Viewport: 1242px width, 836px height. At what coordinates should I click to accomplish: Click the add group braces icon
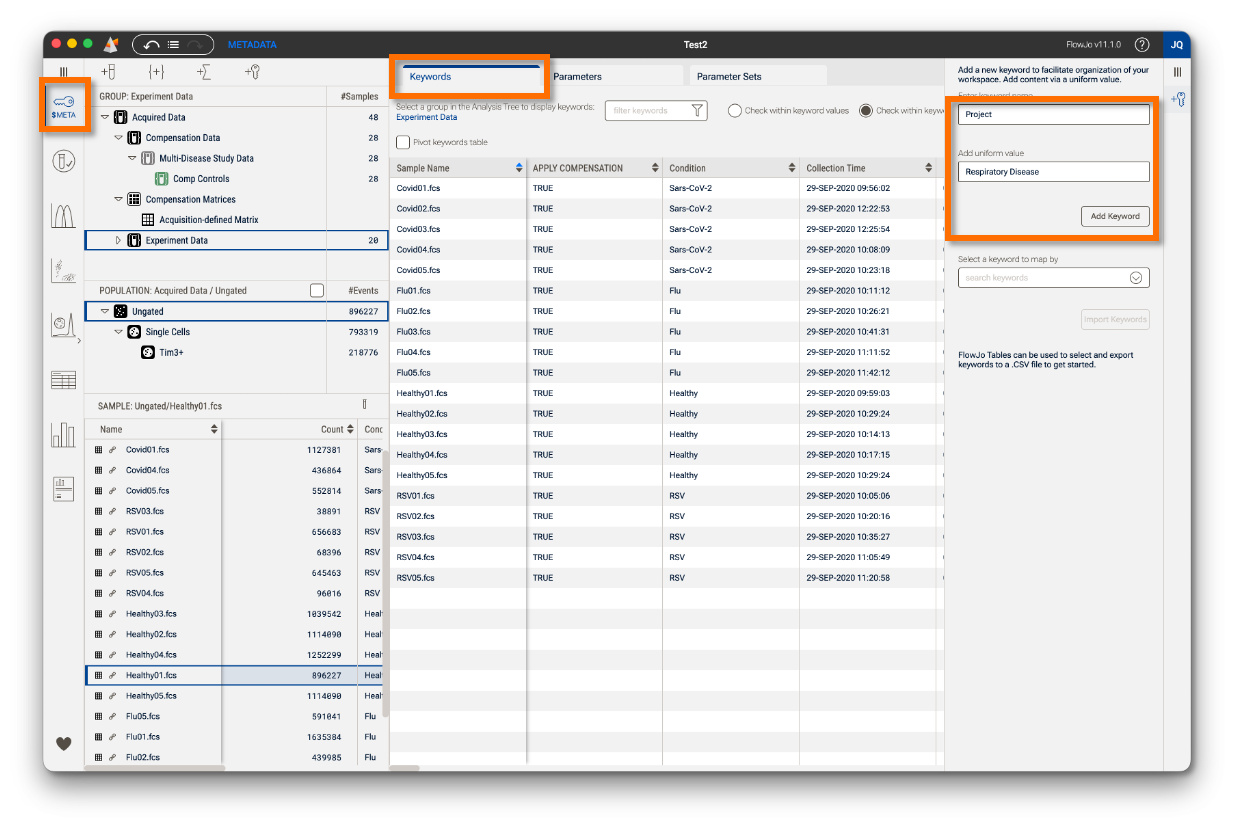[x=156, y=72]
